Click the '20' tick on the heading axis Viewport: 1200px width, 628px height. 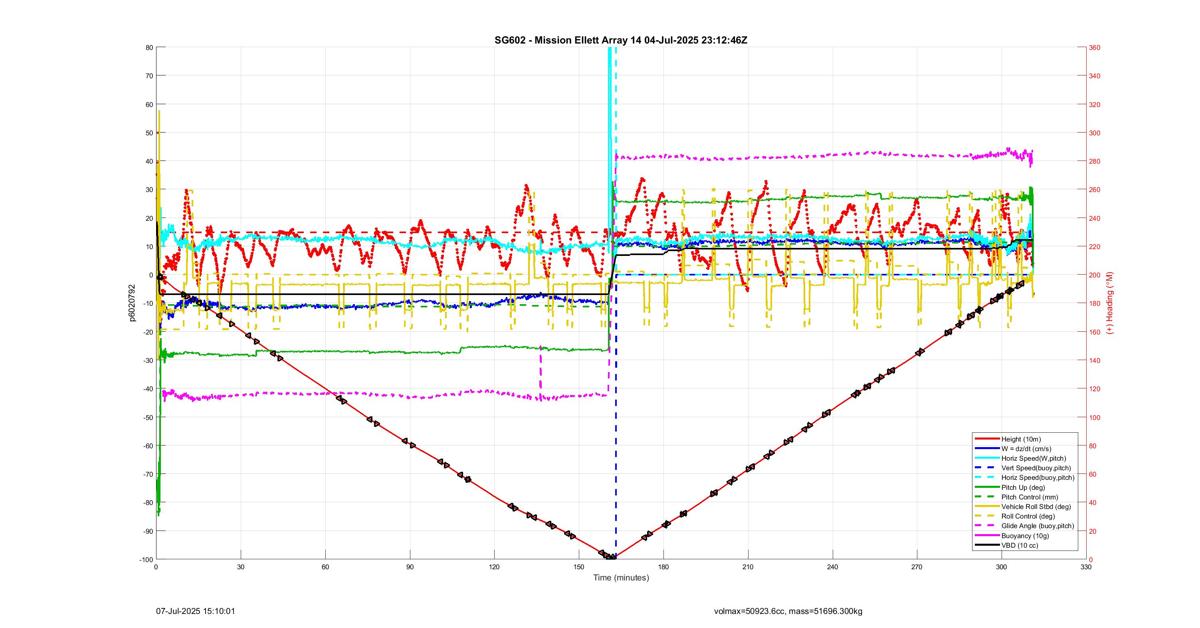click(1093, 531)
